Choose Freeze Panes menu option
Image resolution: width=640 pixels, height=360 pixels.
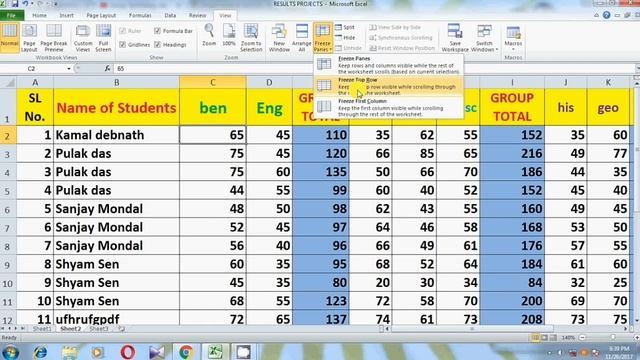[x=389, y=65]
